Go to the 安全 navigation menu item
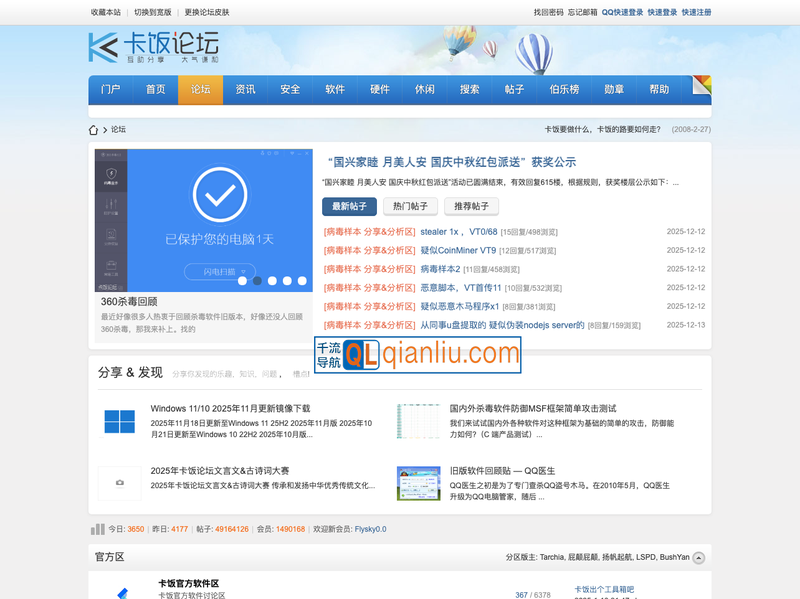This screenshot has height=599, width=800. (x=290, y=89)
